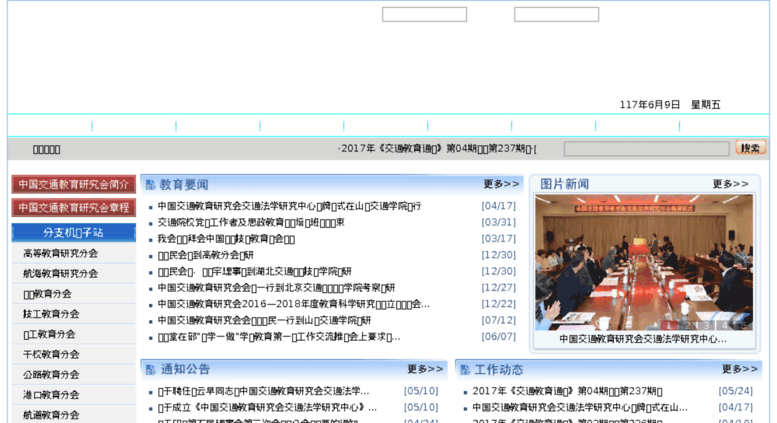Click 更多>> in the 通知公告 section
This screenshot has height=423, width=777.
coord(425,369)
